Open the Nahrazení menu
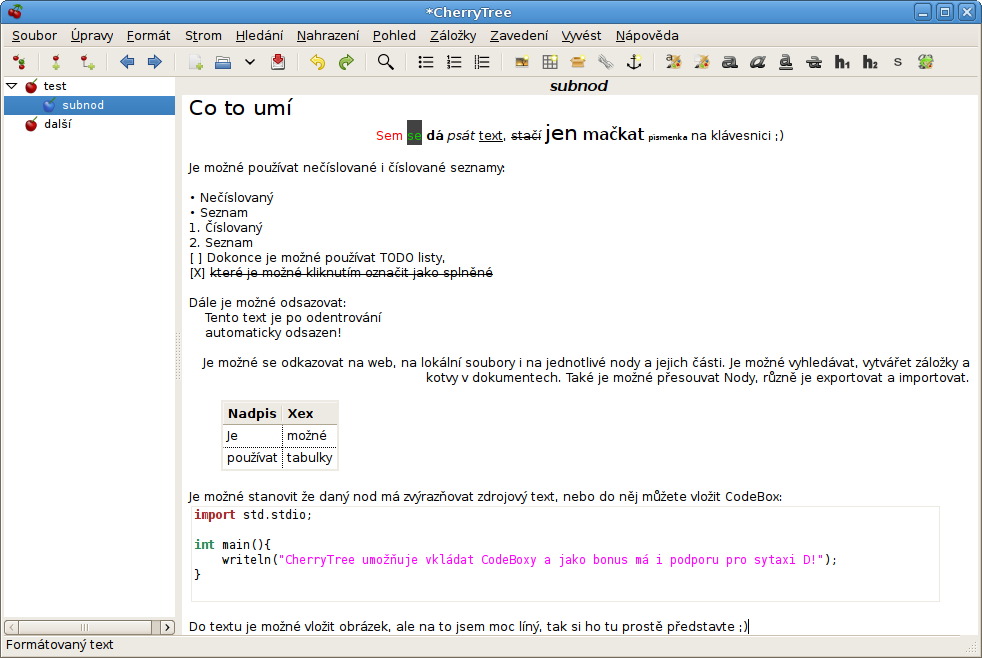Screen dimensions: 982x658 [x=328, y=36]
